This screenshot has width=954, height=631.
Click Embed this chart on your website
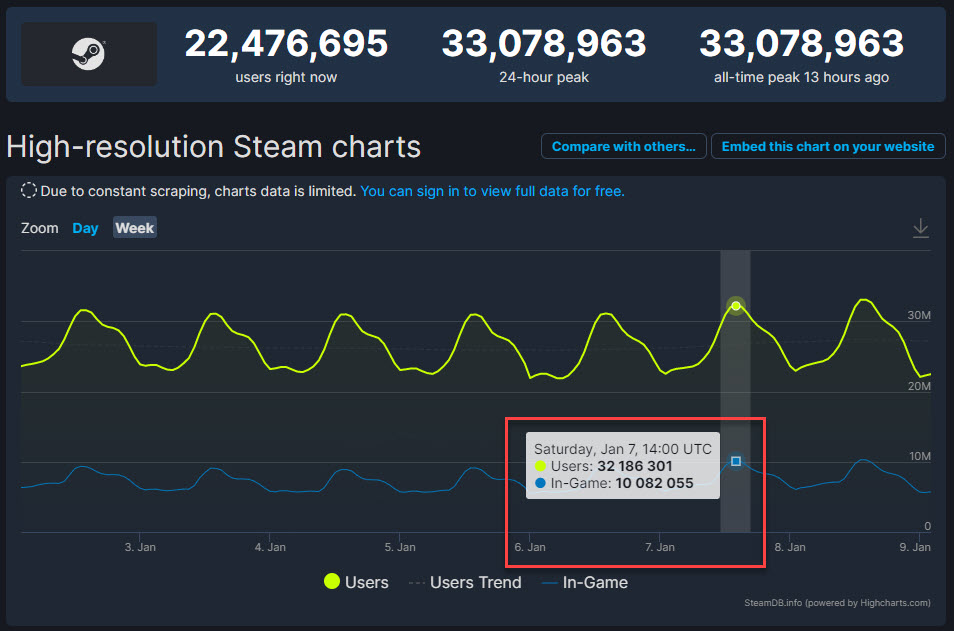pyautogui.click(x=828, y=146)
